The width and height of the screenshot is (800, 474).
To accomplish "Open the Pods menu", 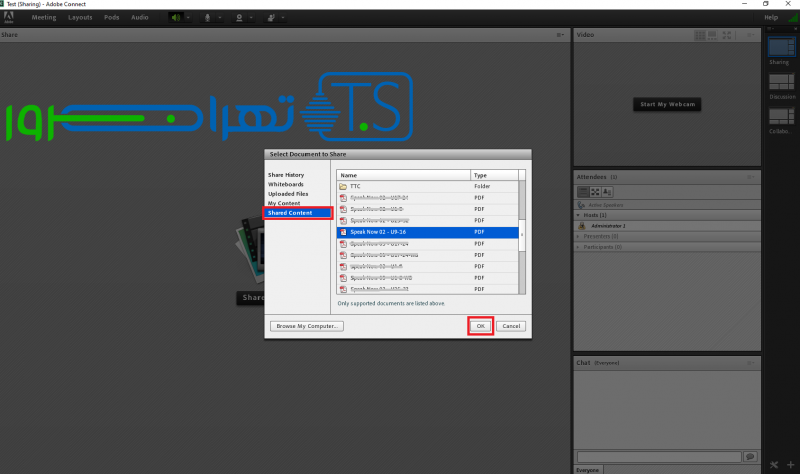I will tap(112, 17).
